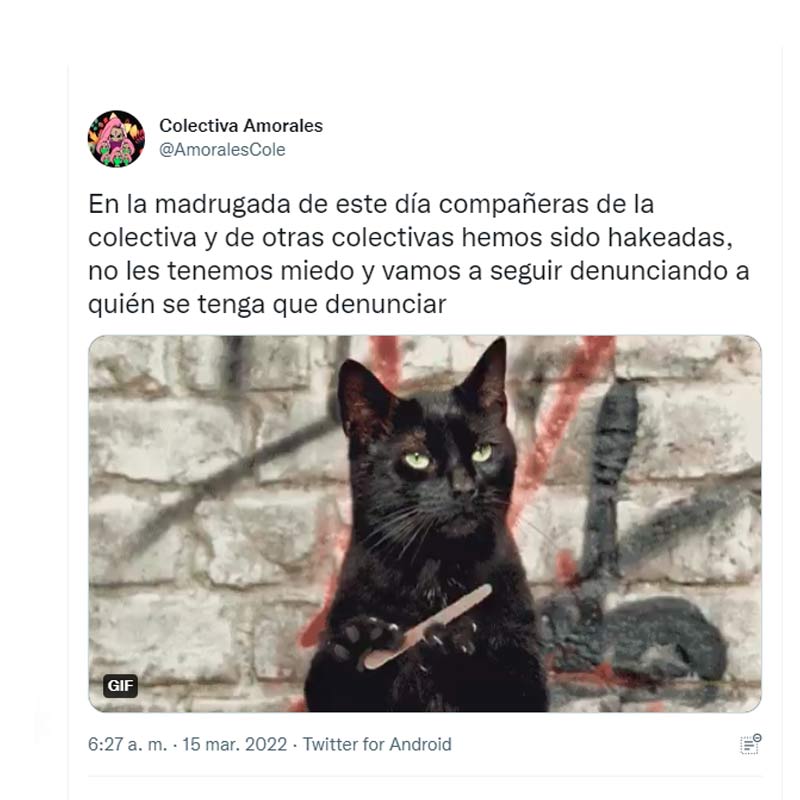Click the cat's face in the GIF
The width and height of the screenshot is (800, 800).
click(x=443, y=472)
